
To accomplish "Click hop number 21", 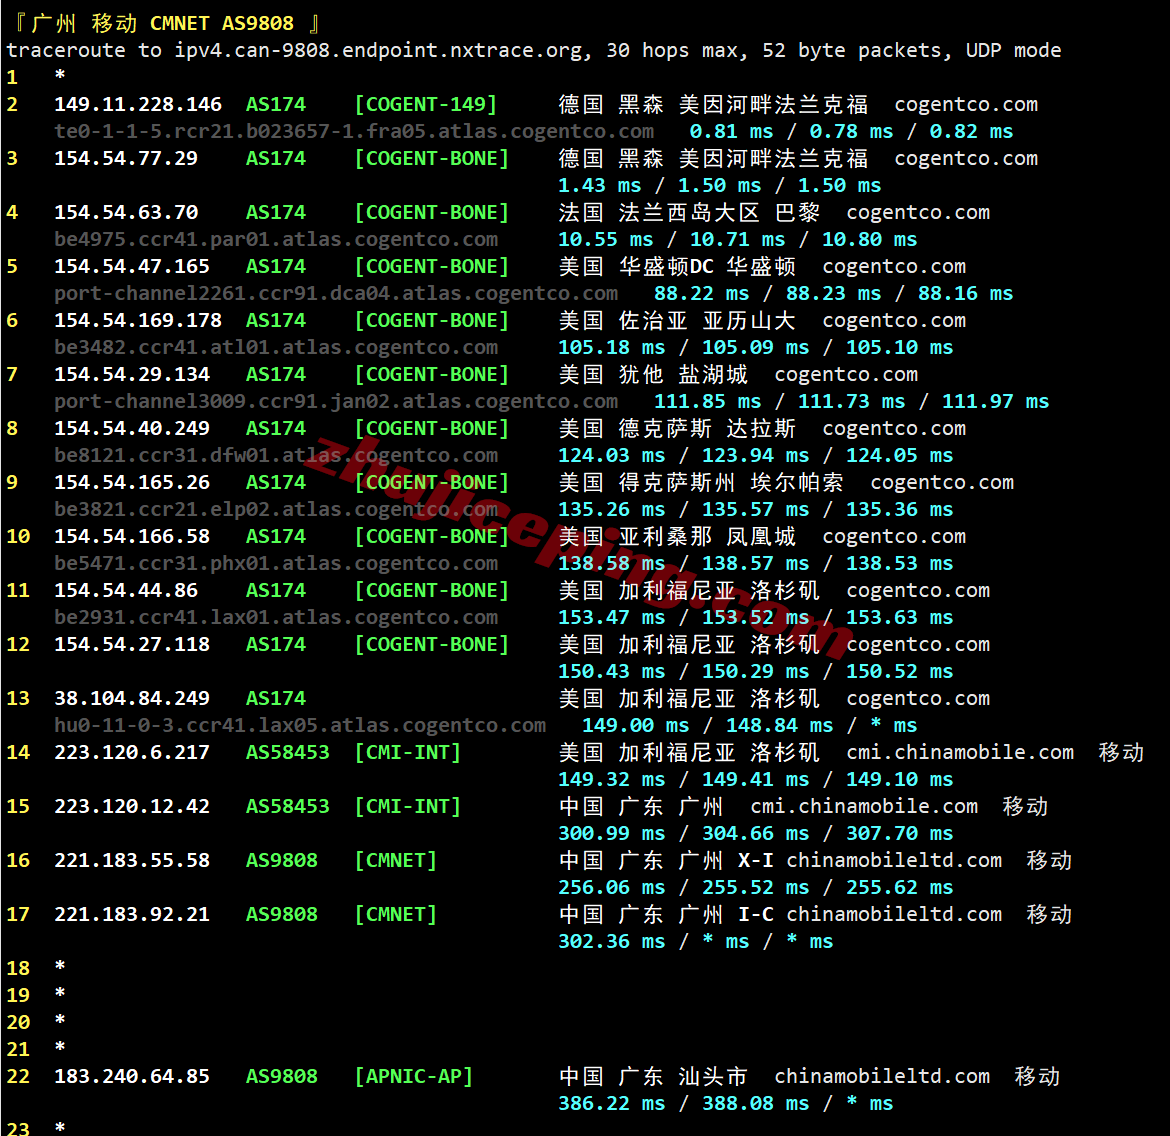I will point(18,1049).
